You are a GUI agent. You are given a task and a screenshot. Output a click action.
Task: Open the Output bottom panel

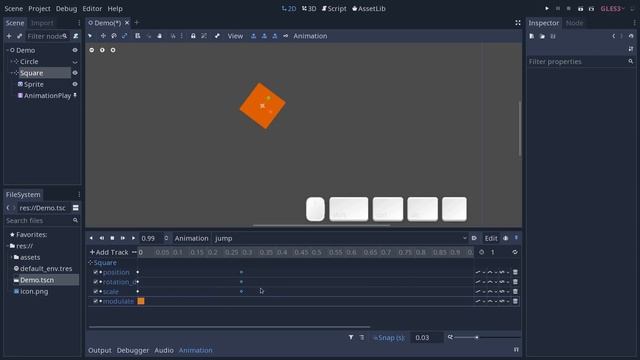100,350
